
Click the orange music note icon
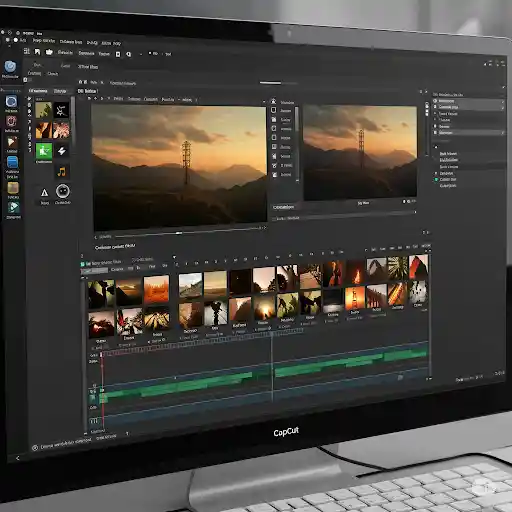tap(62, 172)
